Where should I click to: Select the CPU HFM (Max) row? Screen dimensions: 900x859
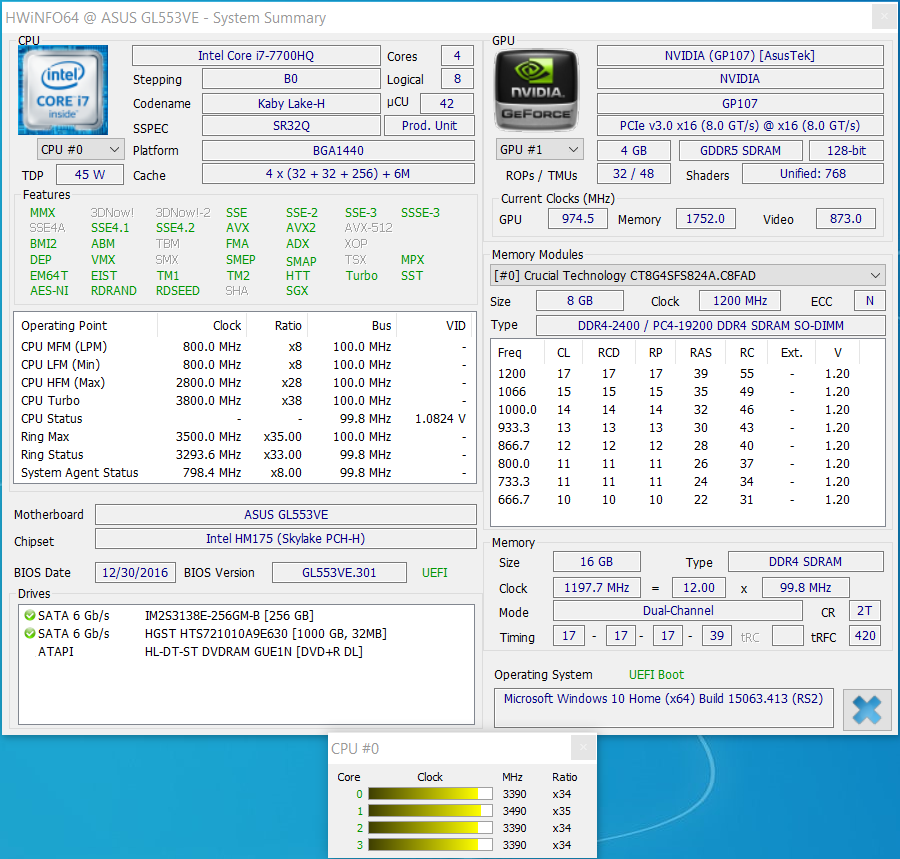245,383
